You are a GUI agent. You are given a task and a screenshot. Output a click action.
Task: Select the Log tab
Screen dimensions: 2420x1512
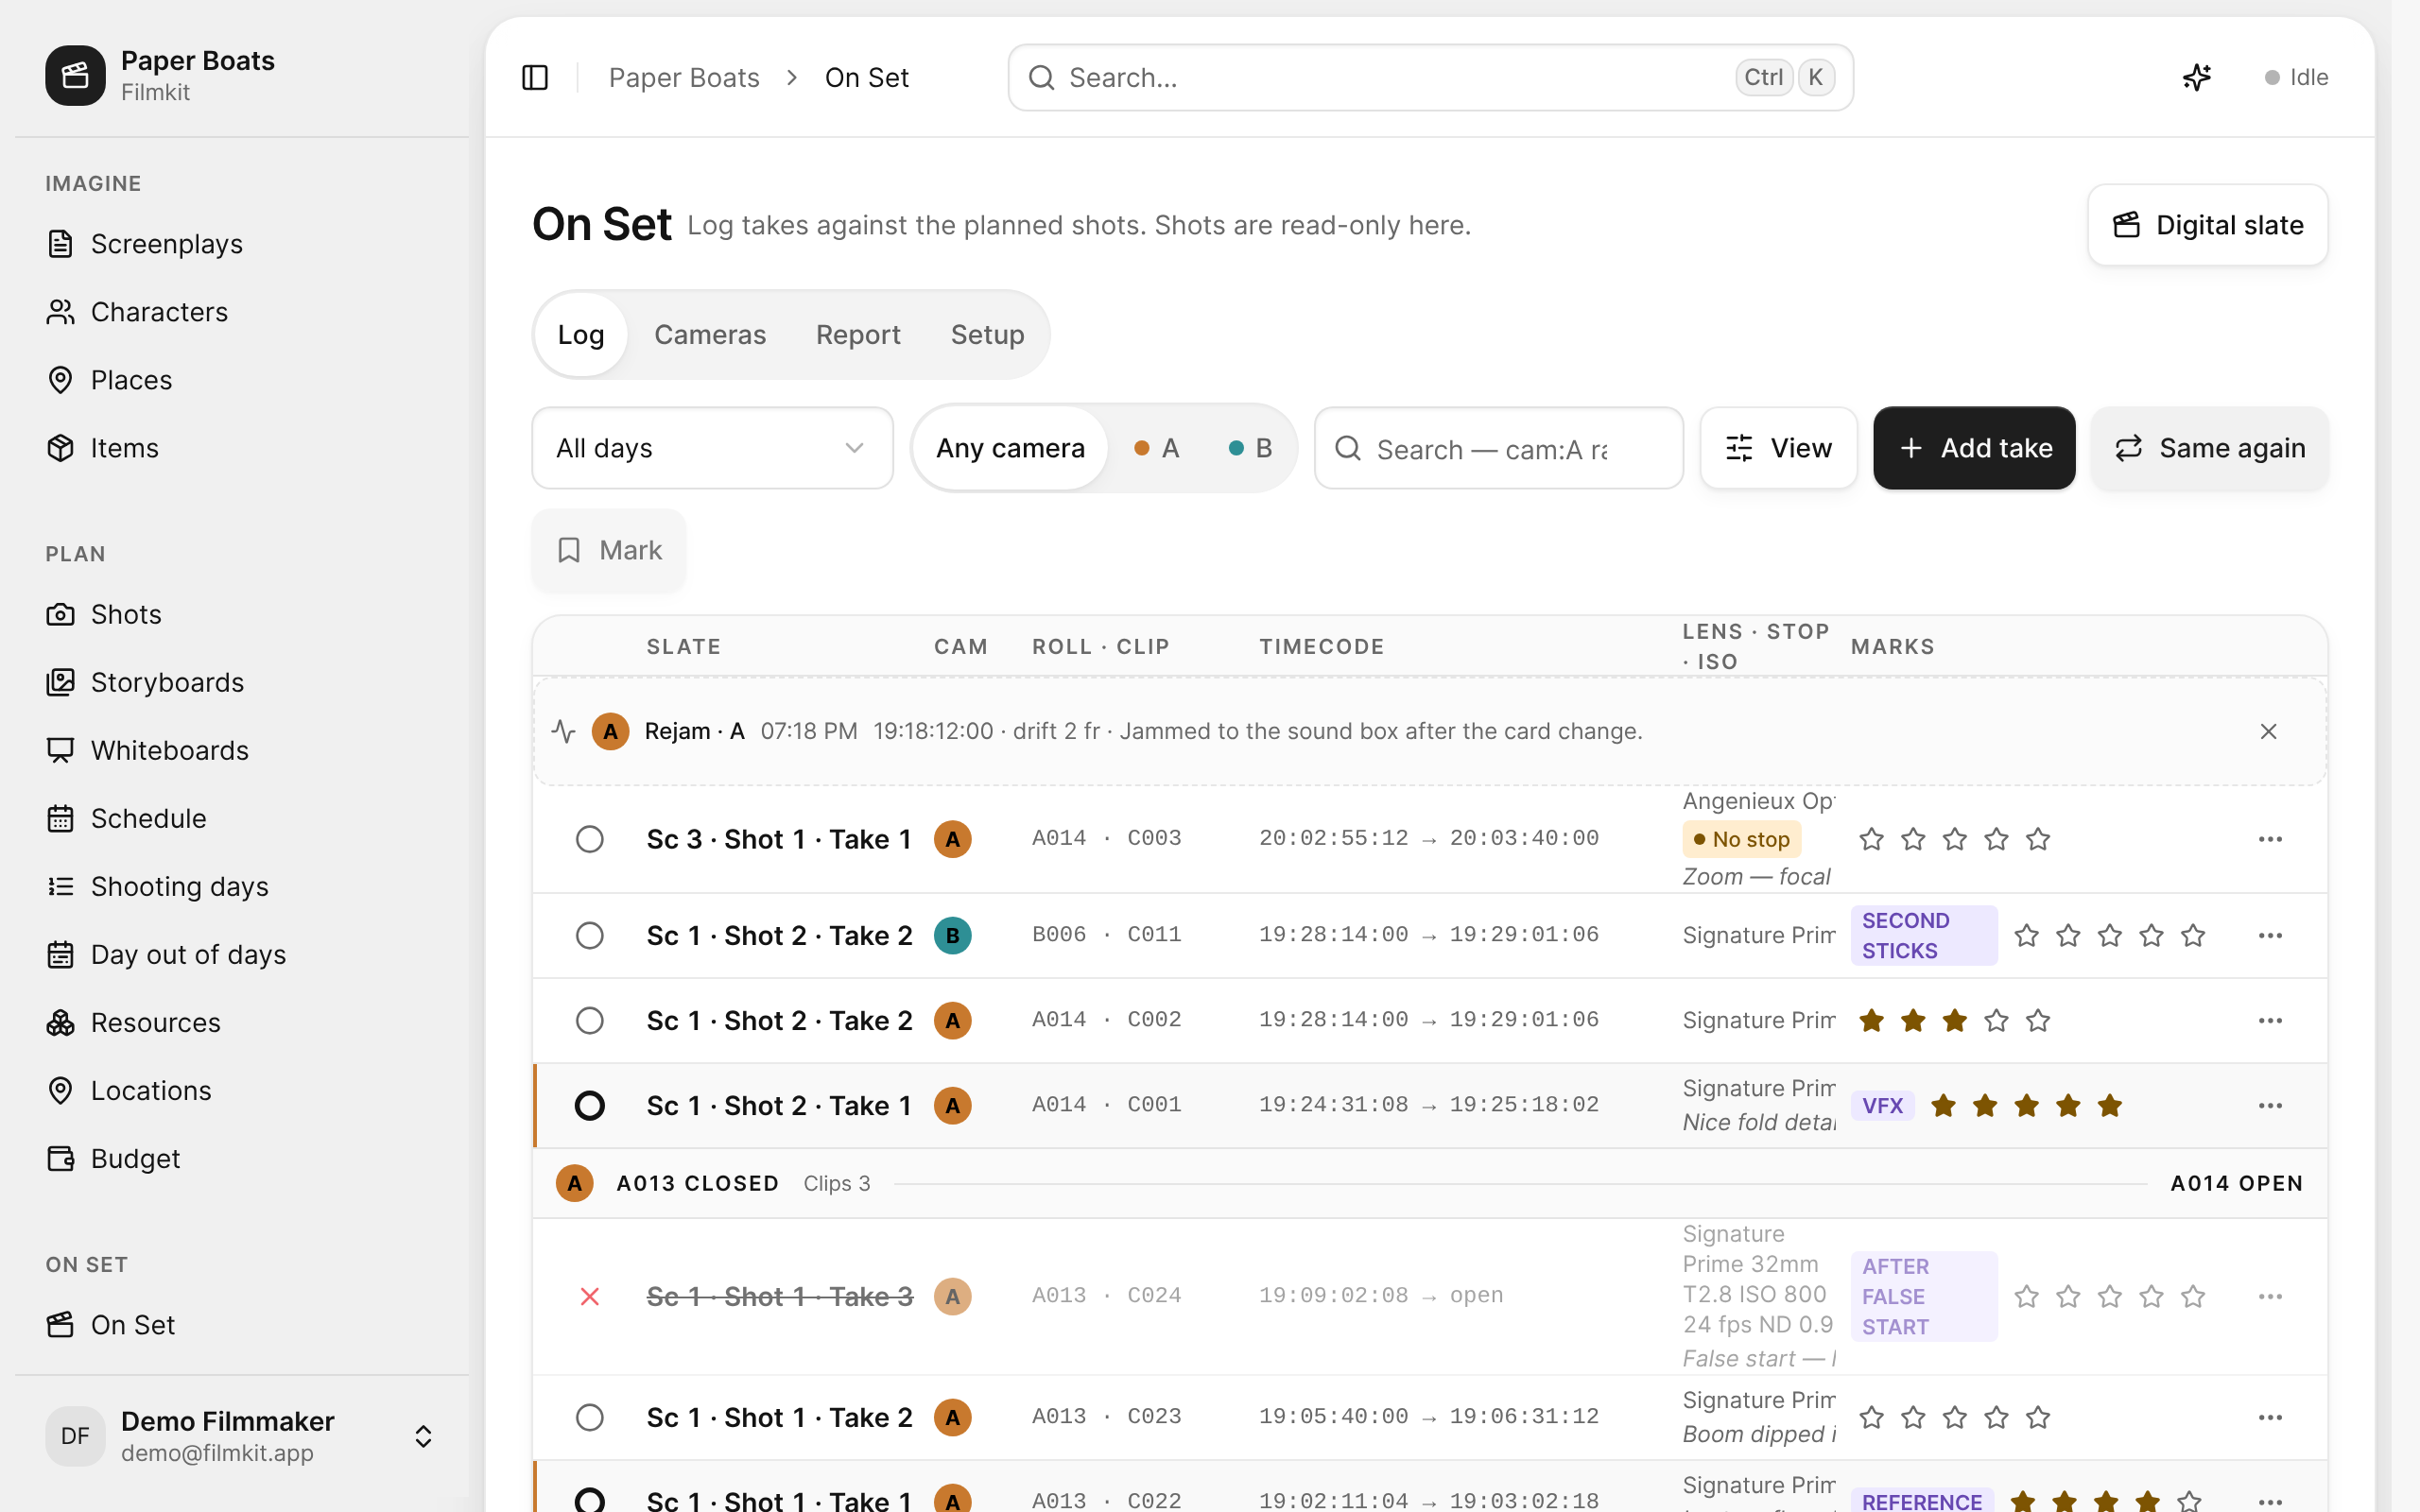pos(581,334)
